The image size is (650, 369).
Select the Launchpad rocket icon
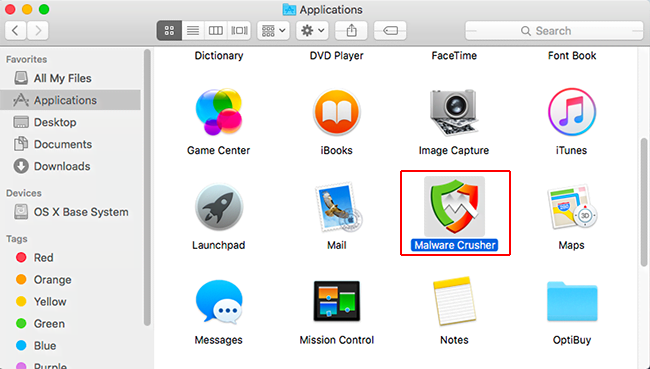point(218,207)
